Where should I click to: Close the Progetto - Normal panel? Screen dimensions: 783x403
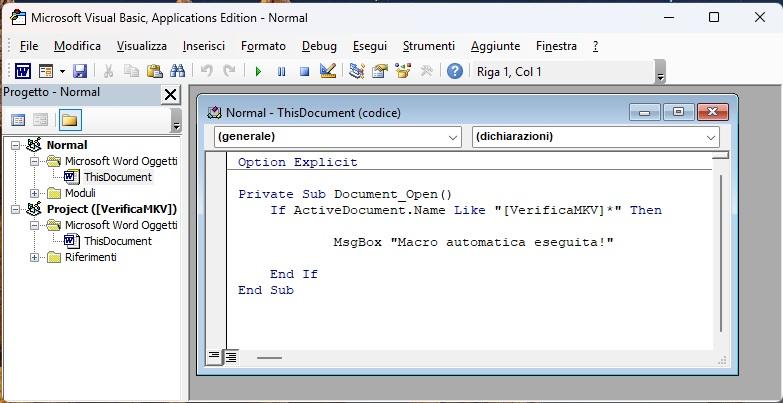click(x=170, y=94)
